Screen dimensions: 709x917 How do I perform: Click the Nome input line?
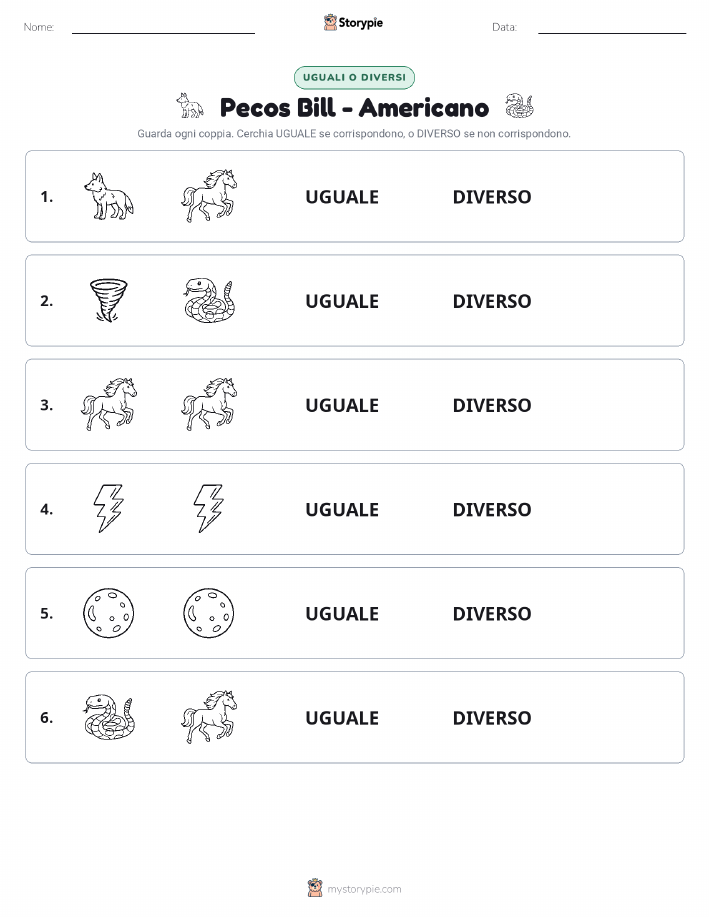[163, 28]
